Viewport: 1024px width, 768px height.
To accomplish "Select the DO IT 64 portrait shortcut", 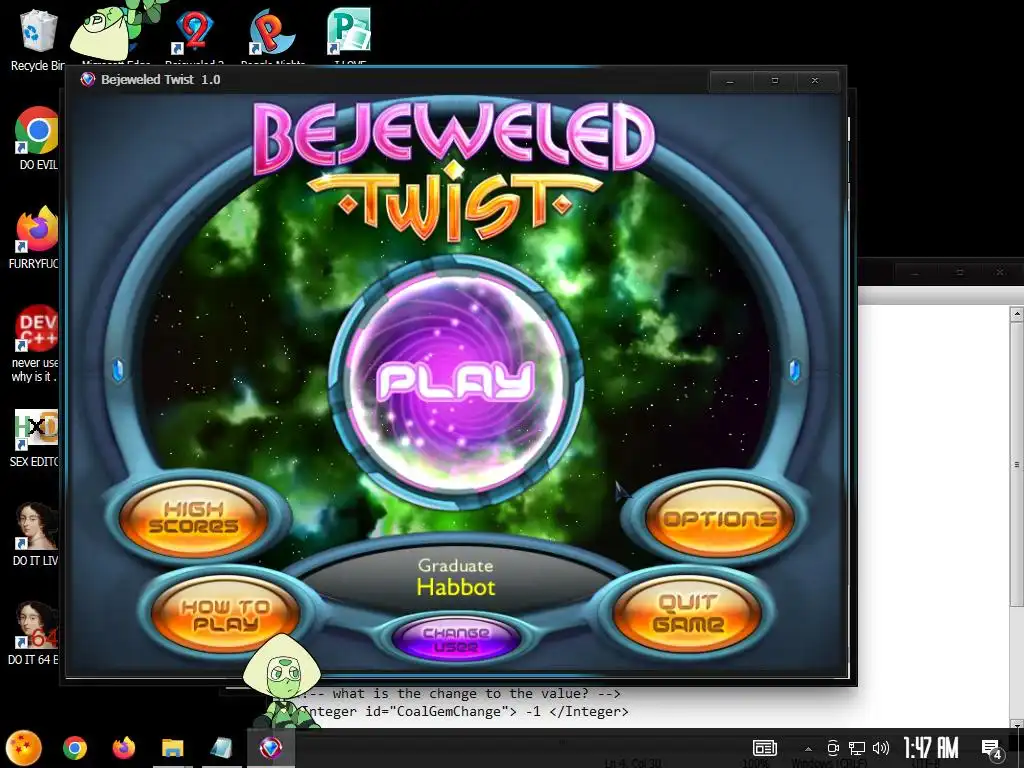I will click(34, 633).
